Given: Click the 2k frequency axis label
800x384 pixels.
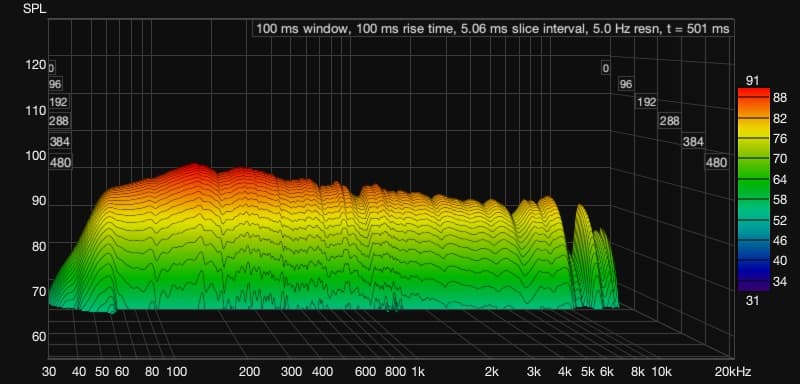Looking at the screenshot, I should (492, 371).
